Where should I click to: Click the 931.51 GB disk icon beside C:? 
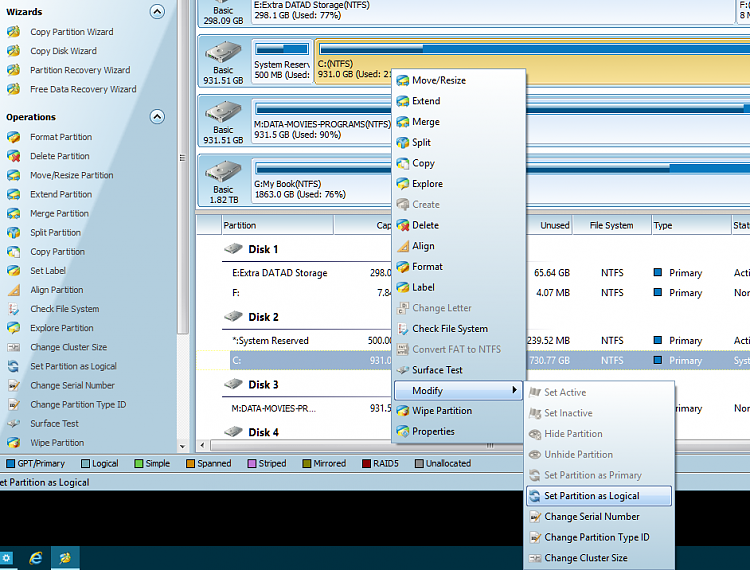pos(223,53)
